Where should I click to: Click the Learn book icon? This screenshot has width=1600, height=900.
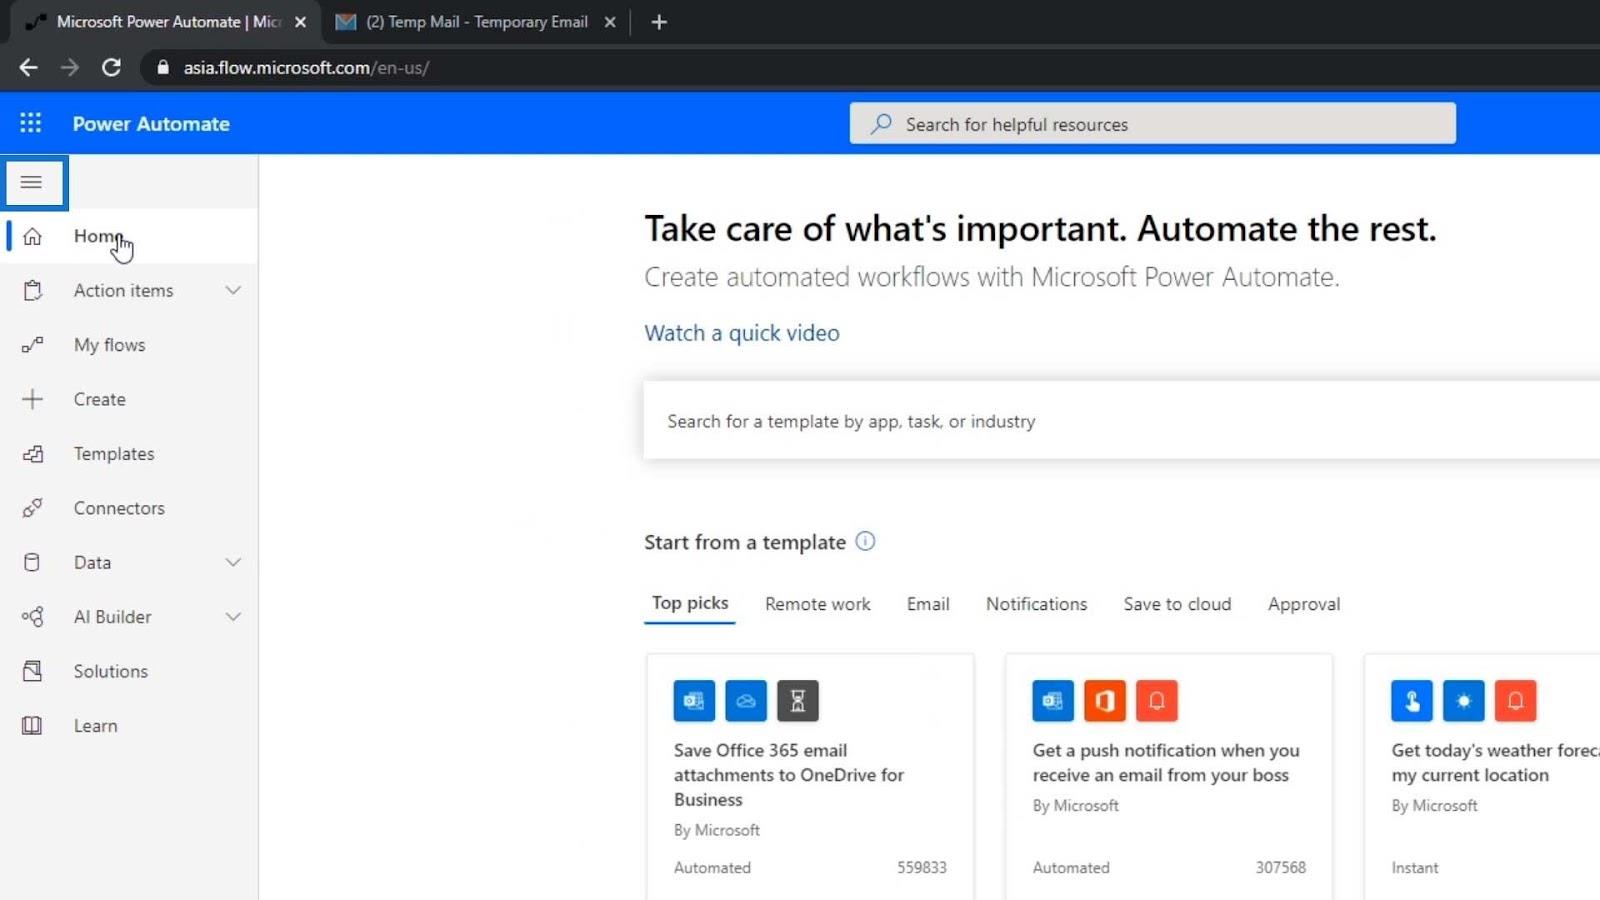pyautogui.click(x=32, y=726)
